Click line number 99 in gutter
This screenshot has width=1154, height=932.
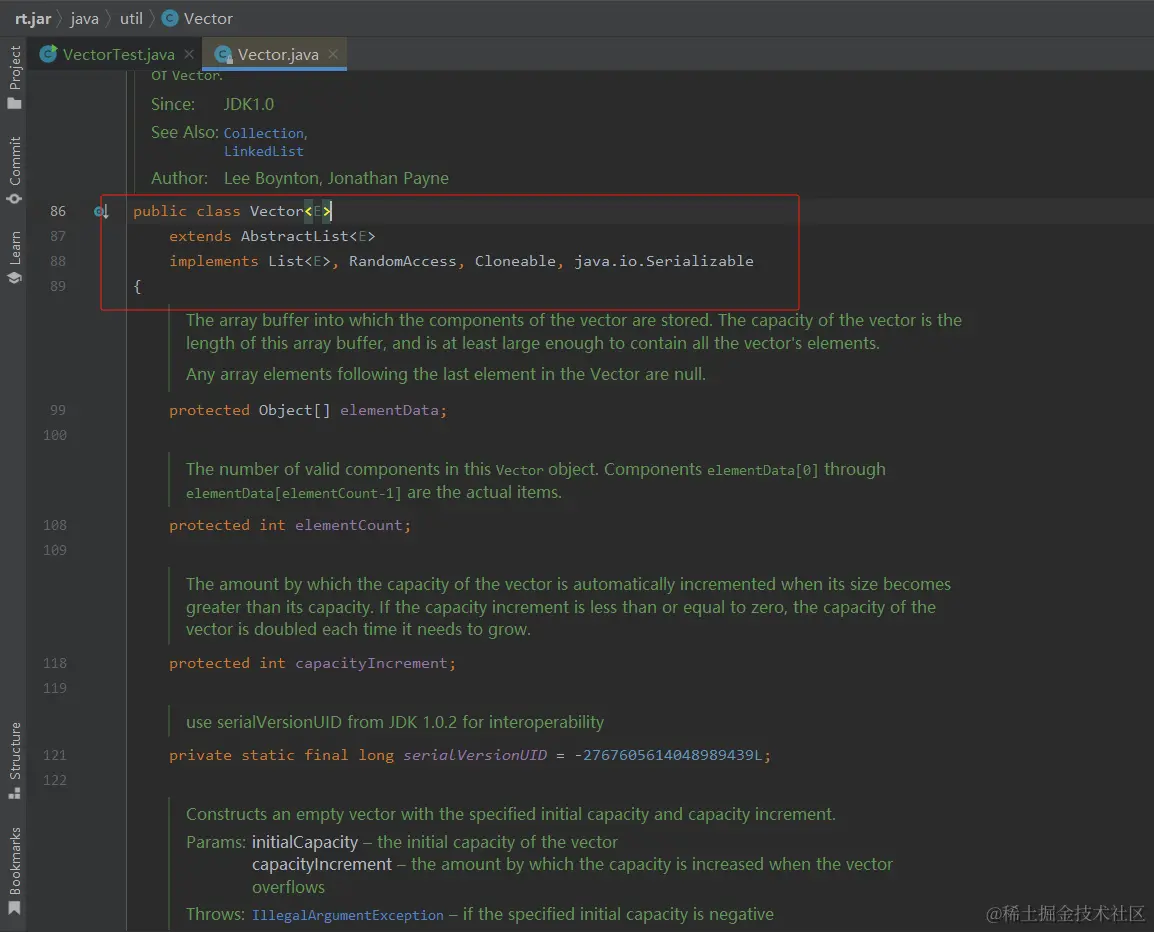(58, 410)
